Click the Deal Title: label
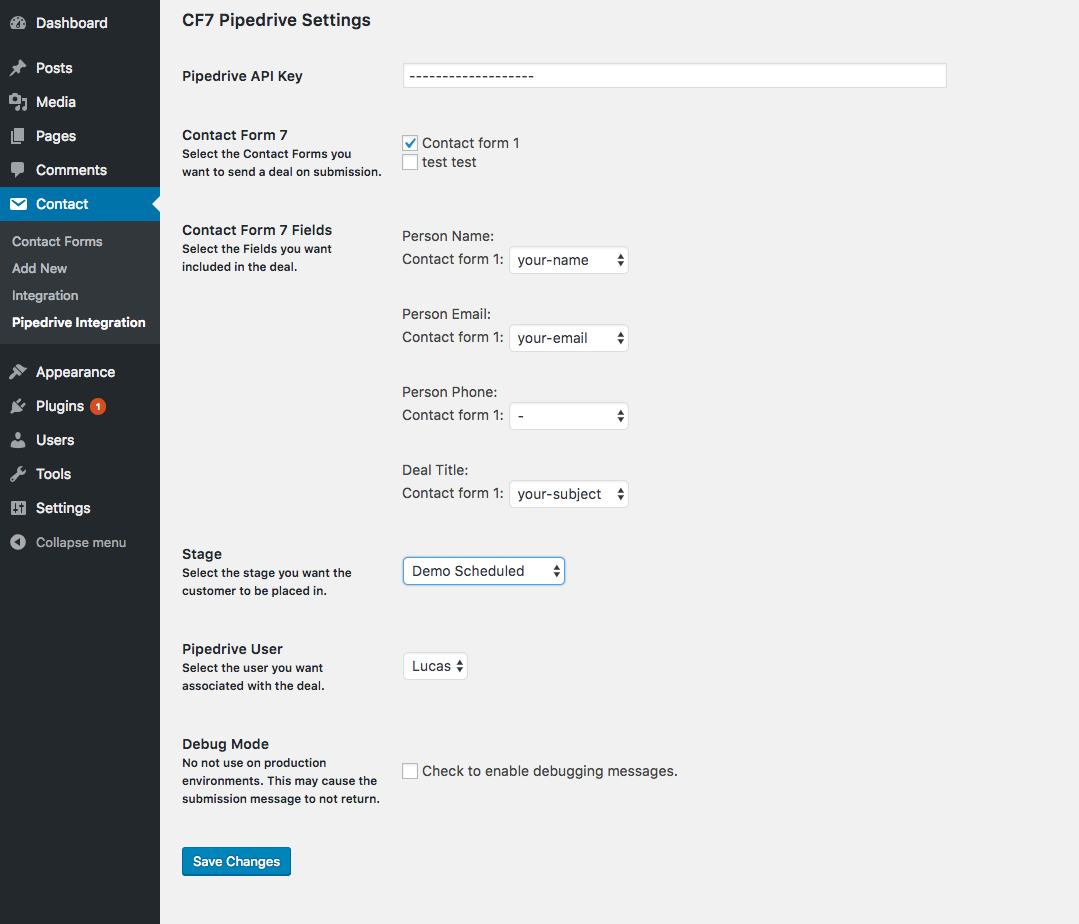The width and height of the screenshot is (1079, 924). [435, 470]
